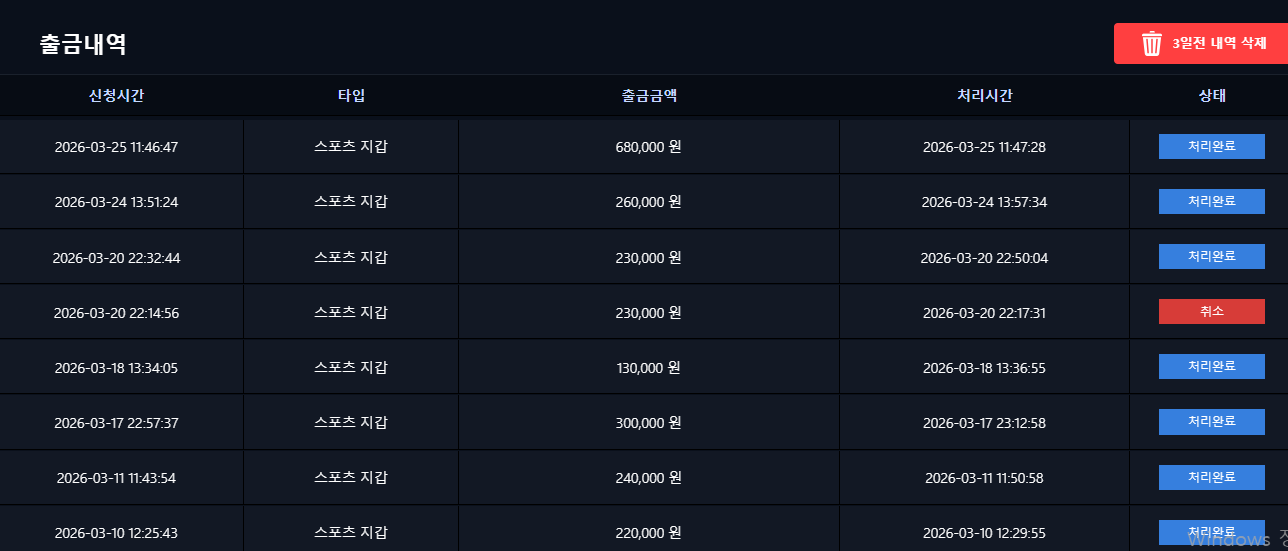Viewport: 1288px width, 551px height.
Task: Click 처리완료 status for 130,000 원 row
Action: (x=1212, y=367)
